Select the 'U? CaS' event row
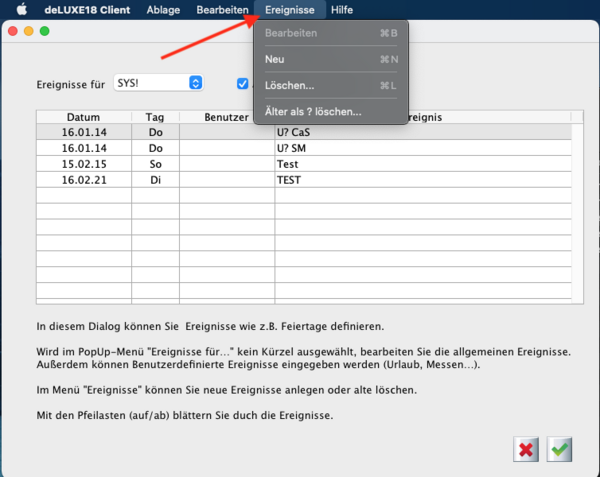Screen dimensions: 600x477 pos(300,132)
